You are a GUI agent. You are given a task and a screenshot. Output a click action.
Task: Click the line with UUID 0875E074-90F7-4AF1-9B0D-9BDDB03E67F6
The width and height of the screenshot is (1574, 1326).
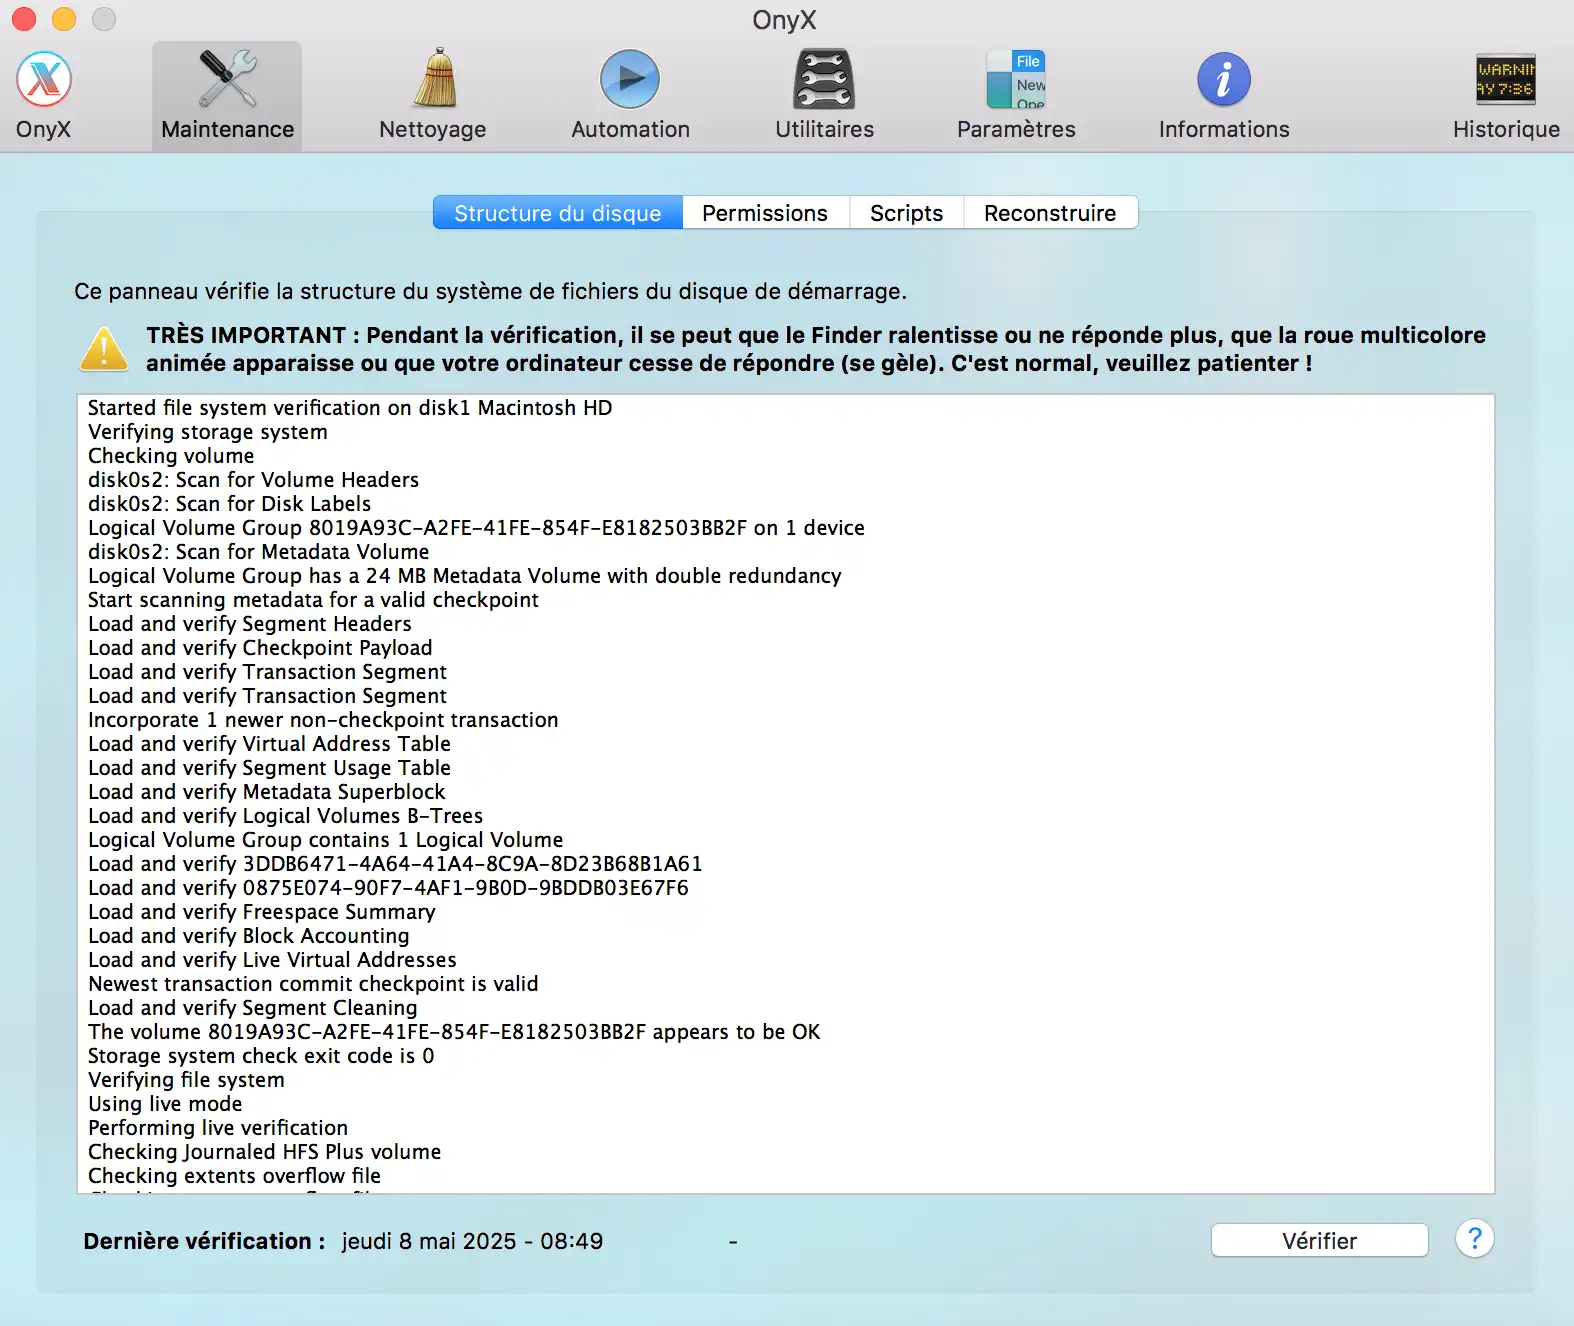coord(388,888)
